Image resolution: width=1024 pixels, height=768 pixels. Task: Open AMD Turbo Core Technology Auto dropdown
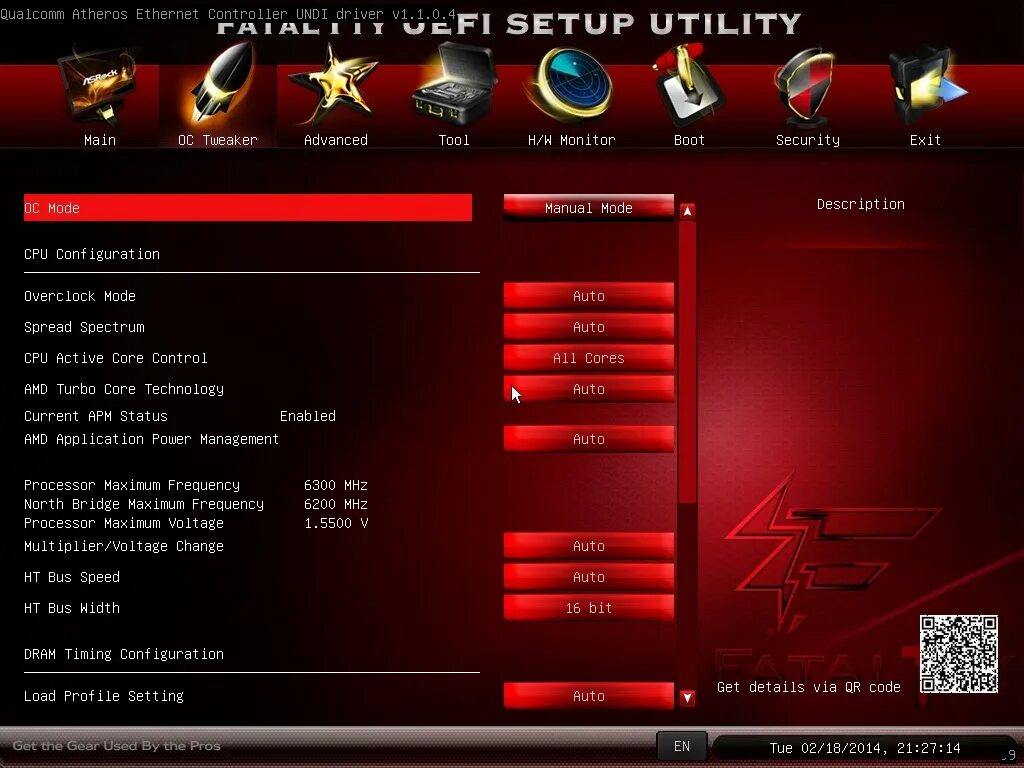tap(588, 389)
